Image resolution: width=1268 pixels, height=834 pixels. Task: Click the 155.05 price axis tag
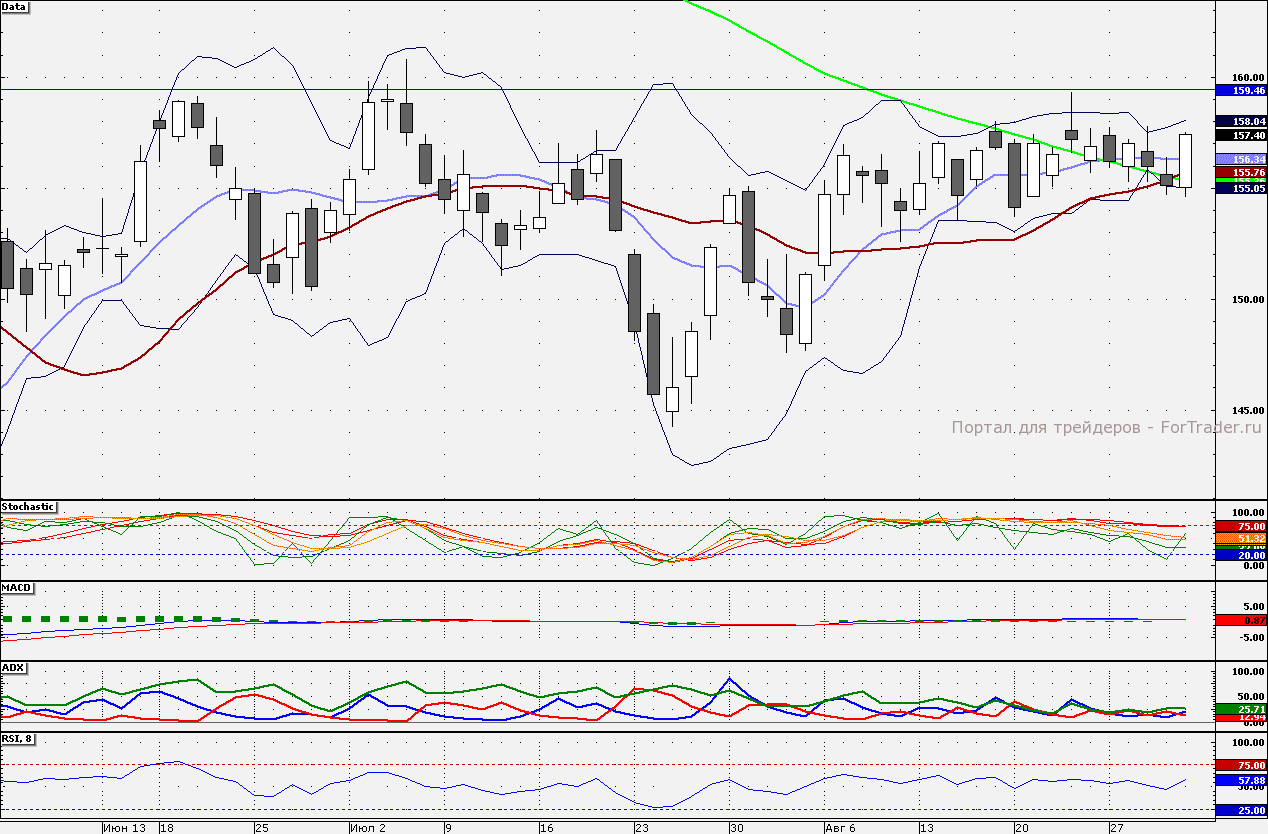(1241, 188)
